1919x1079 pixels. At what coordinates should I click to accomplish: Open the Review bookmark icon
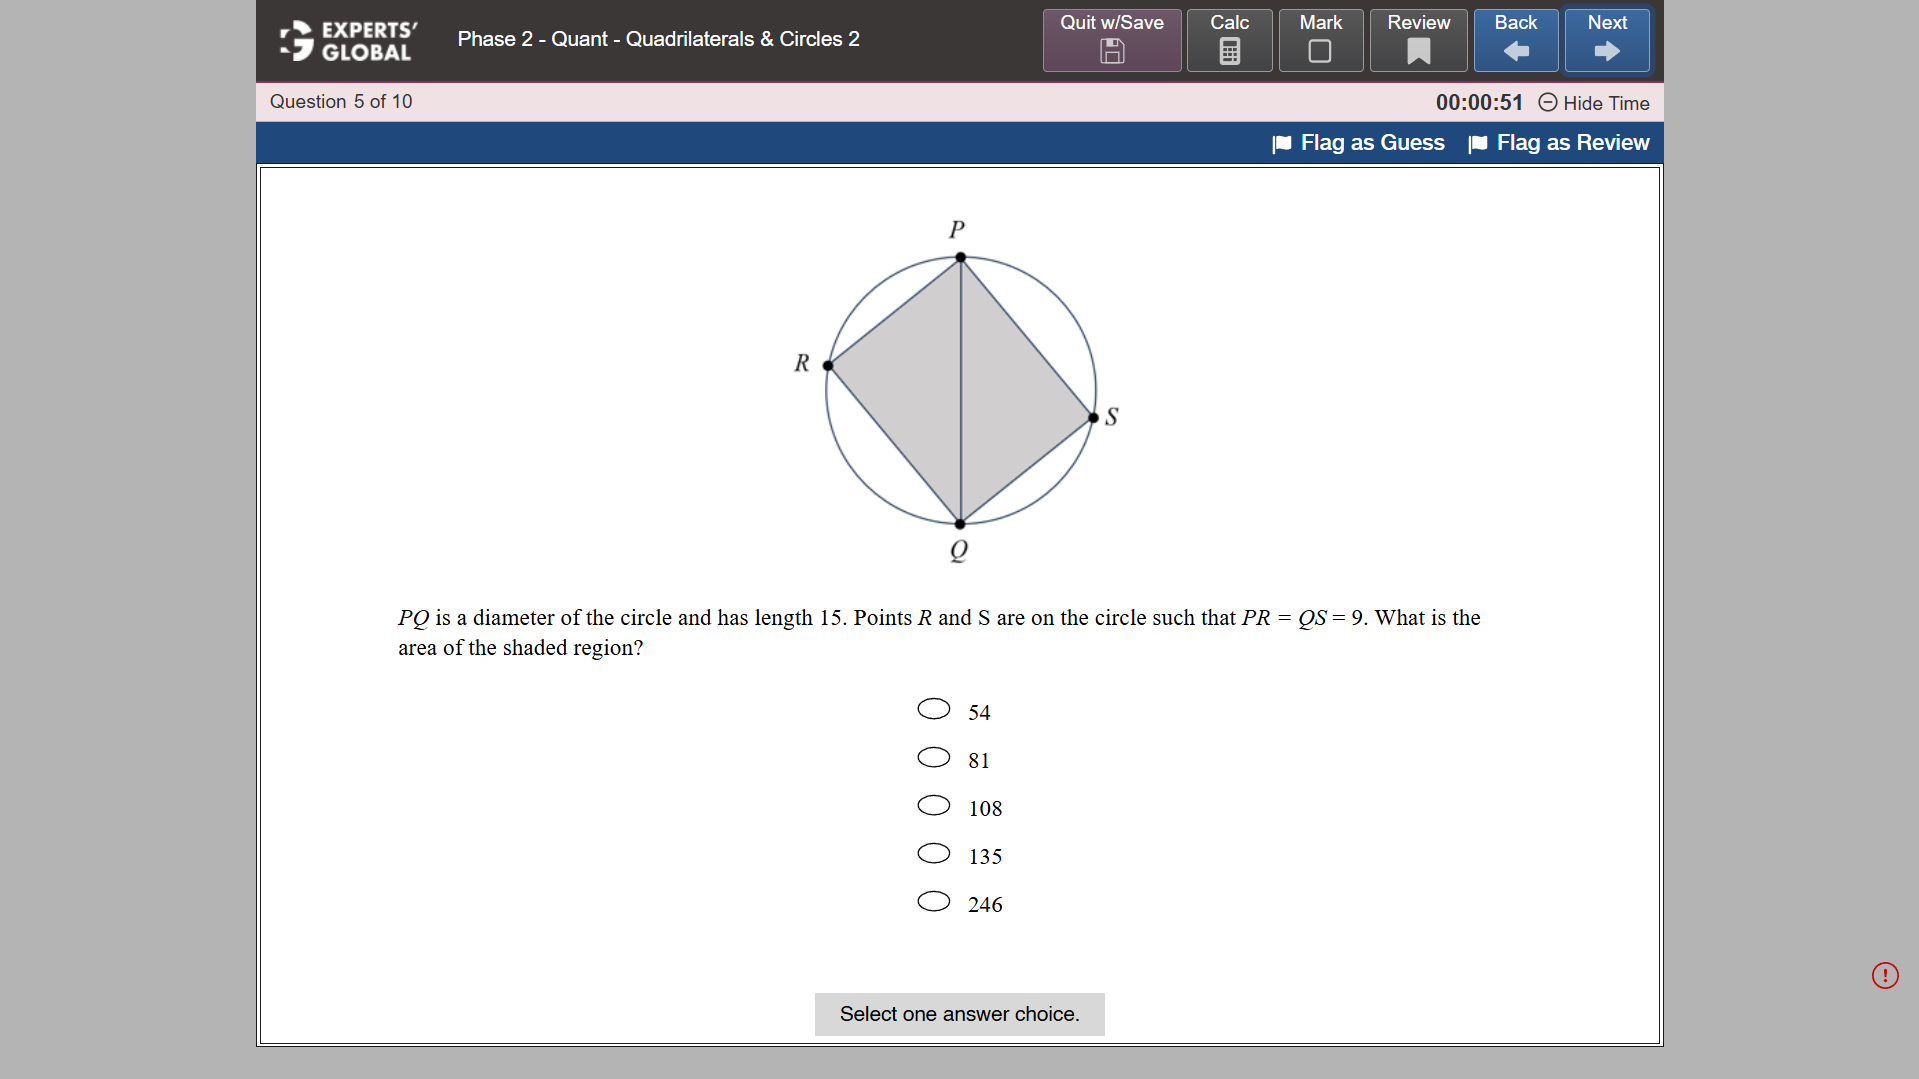pos(1418,51)
